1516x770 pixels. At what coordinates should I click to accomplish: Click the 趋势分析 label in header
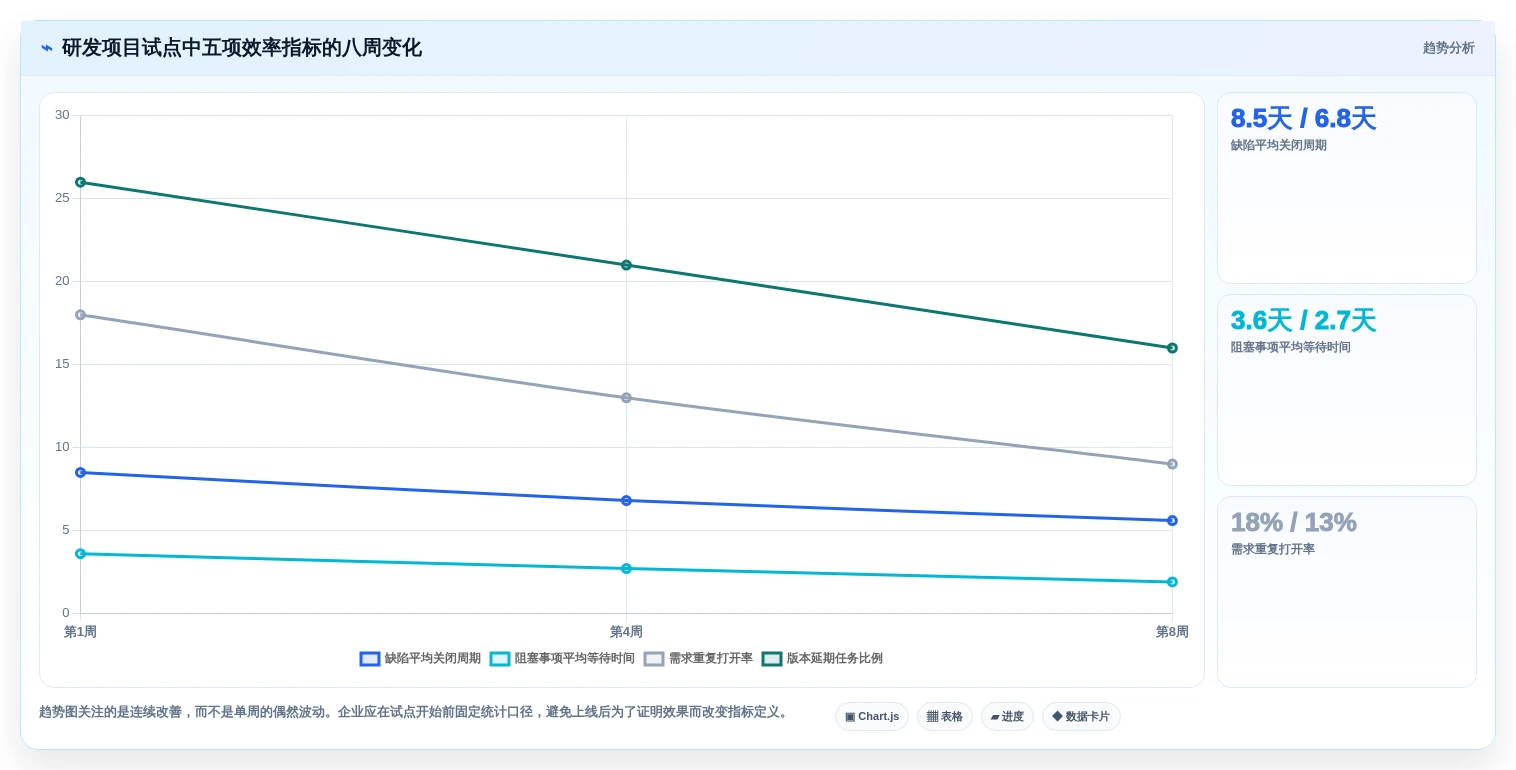point(1448,48)
